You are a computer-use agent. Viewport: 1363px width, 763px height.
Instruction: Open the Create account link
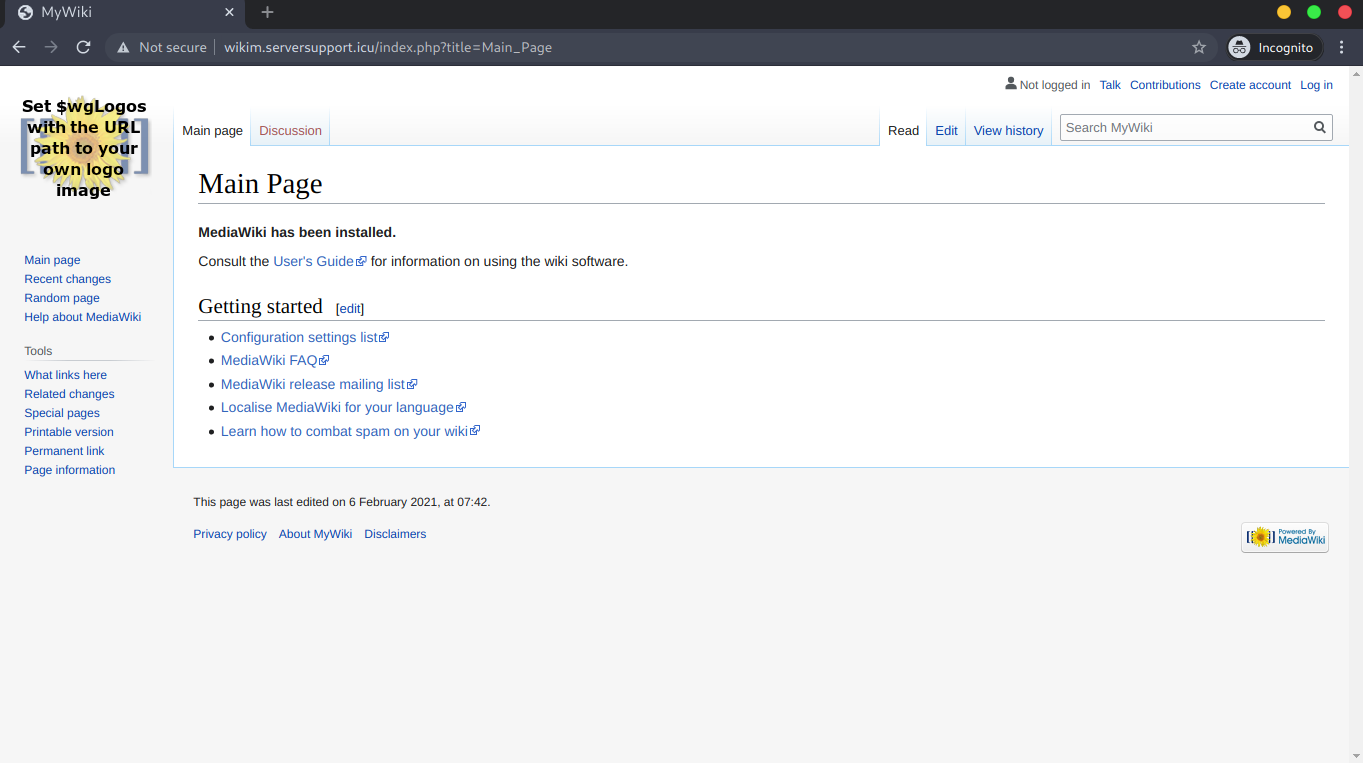[x=1250, y=85]
